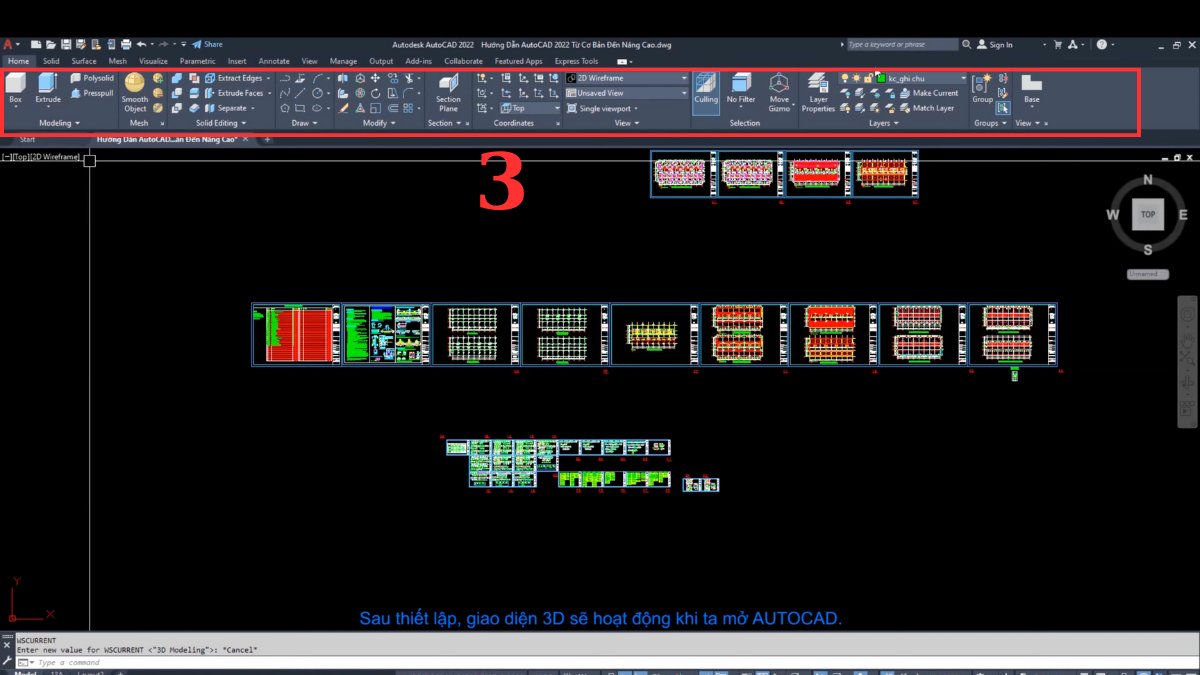
Task: Switch to the Visualize ribbon tab
Action: coord(153,61)
